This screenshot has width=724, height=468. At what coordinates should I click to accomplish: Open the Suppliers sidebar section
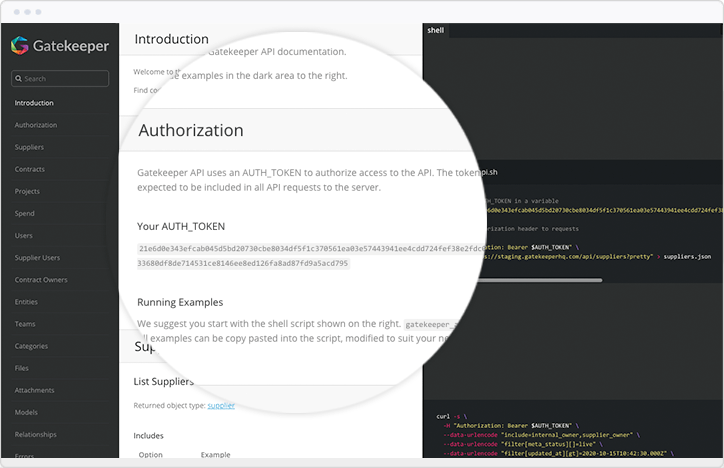point(29,147)
